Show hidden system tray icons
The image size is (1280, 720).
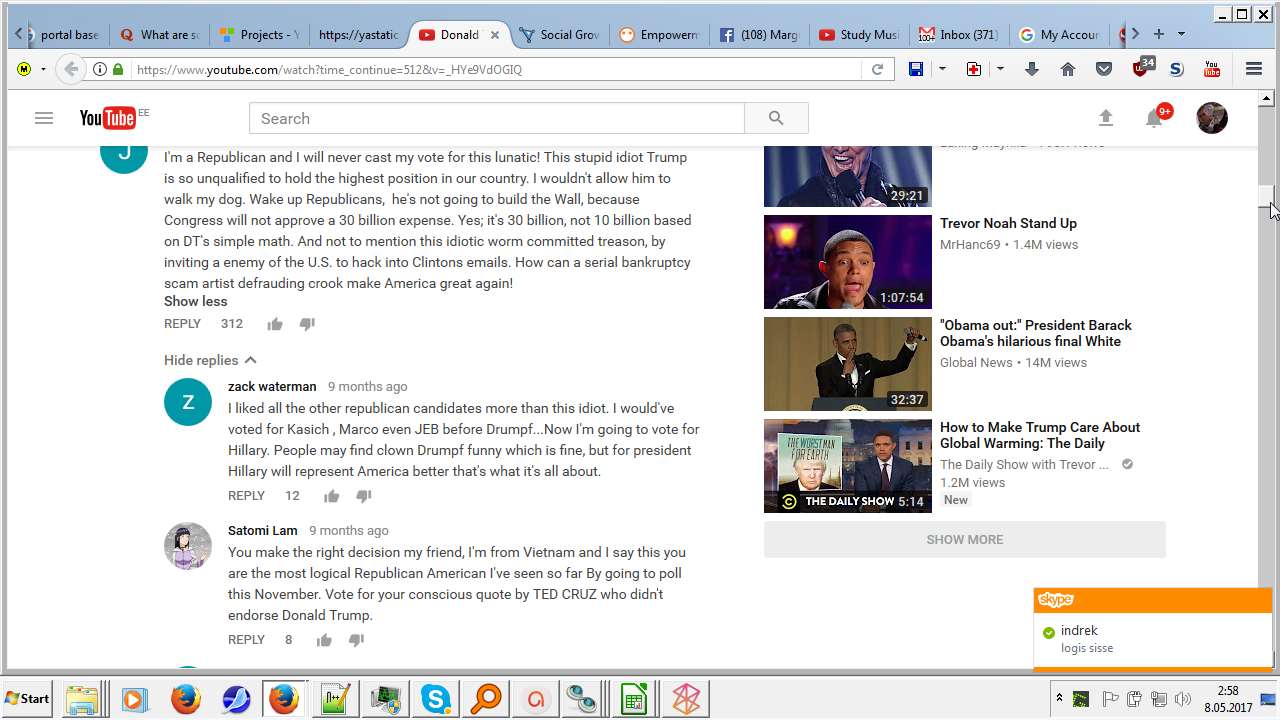click(x=1059, y=697)
